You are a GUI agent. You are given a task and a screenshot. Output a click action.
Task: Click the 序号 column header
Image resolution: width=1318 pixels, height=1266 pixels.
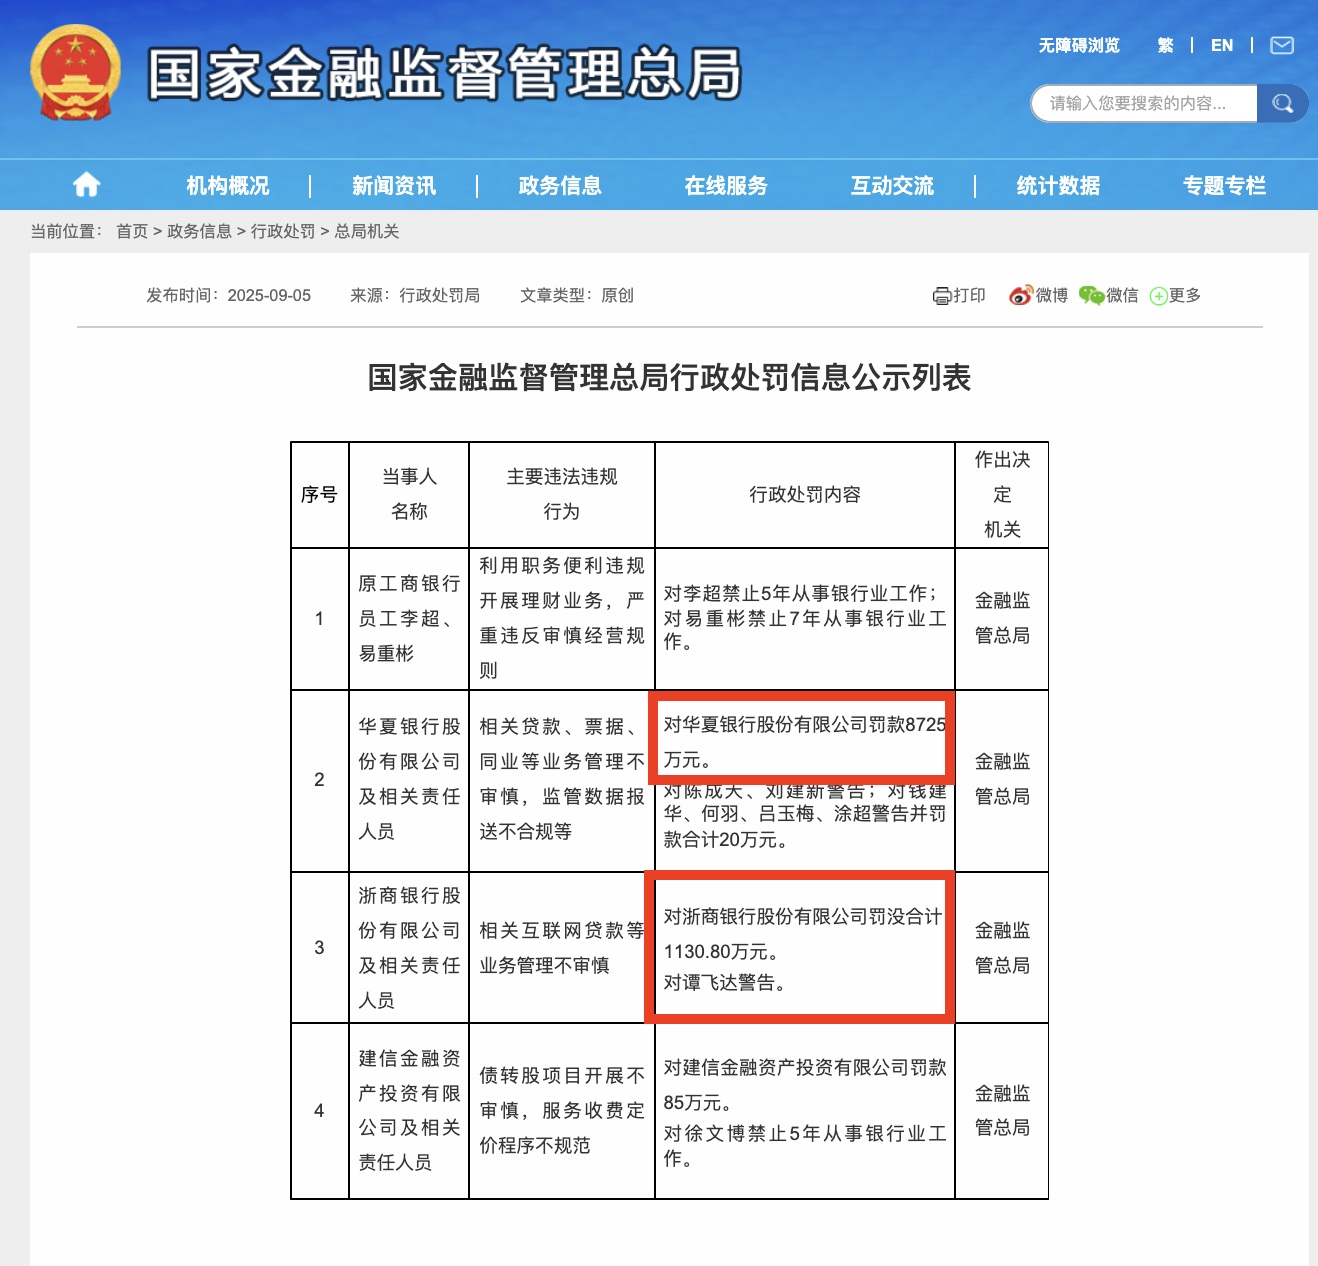pos(320,495)
